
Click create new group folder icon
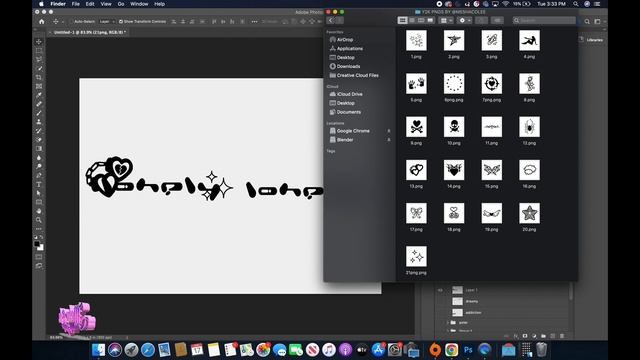543,336
